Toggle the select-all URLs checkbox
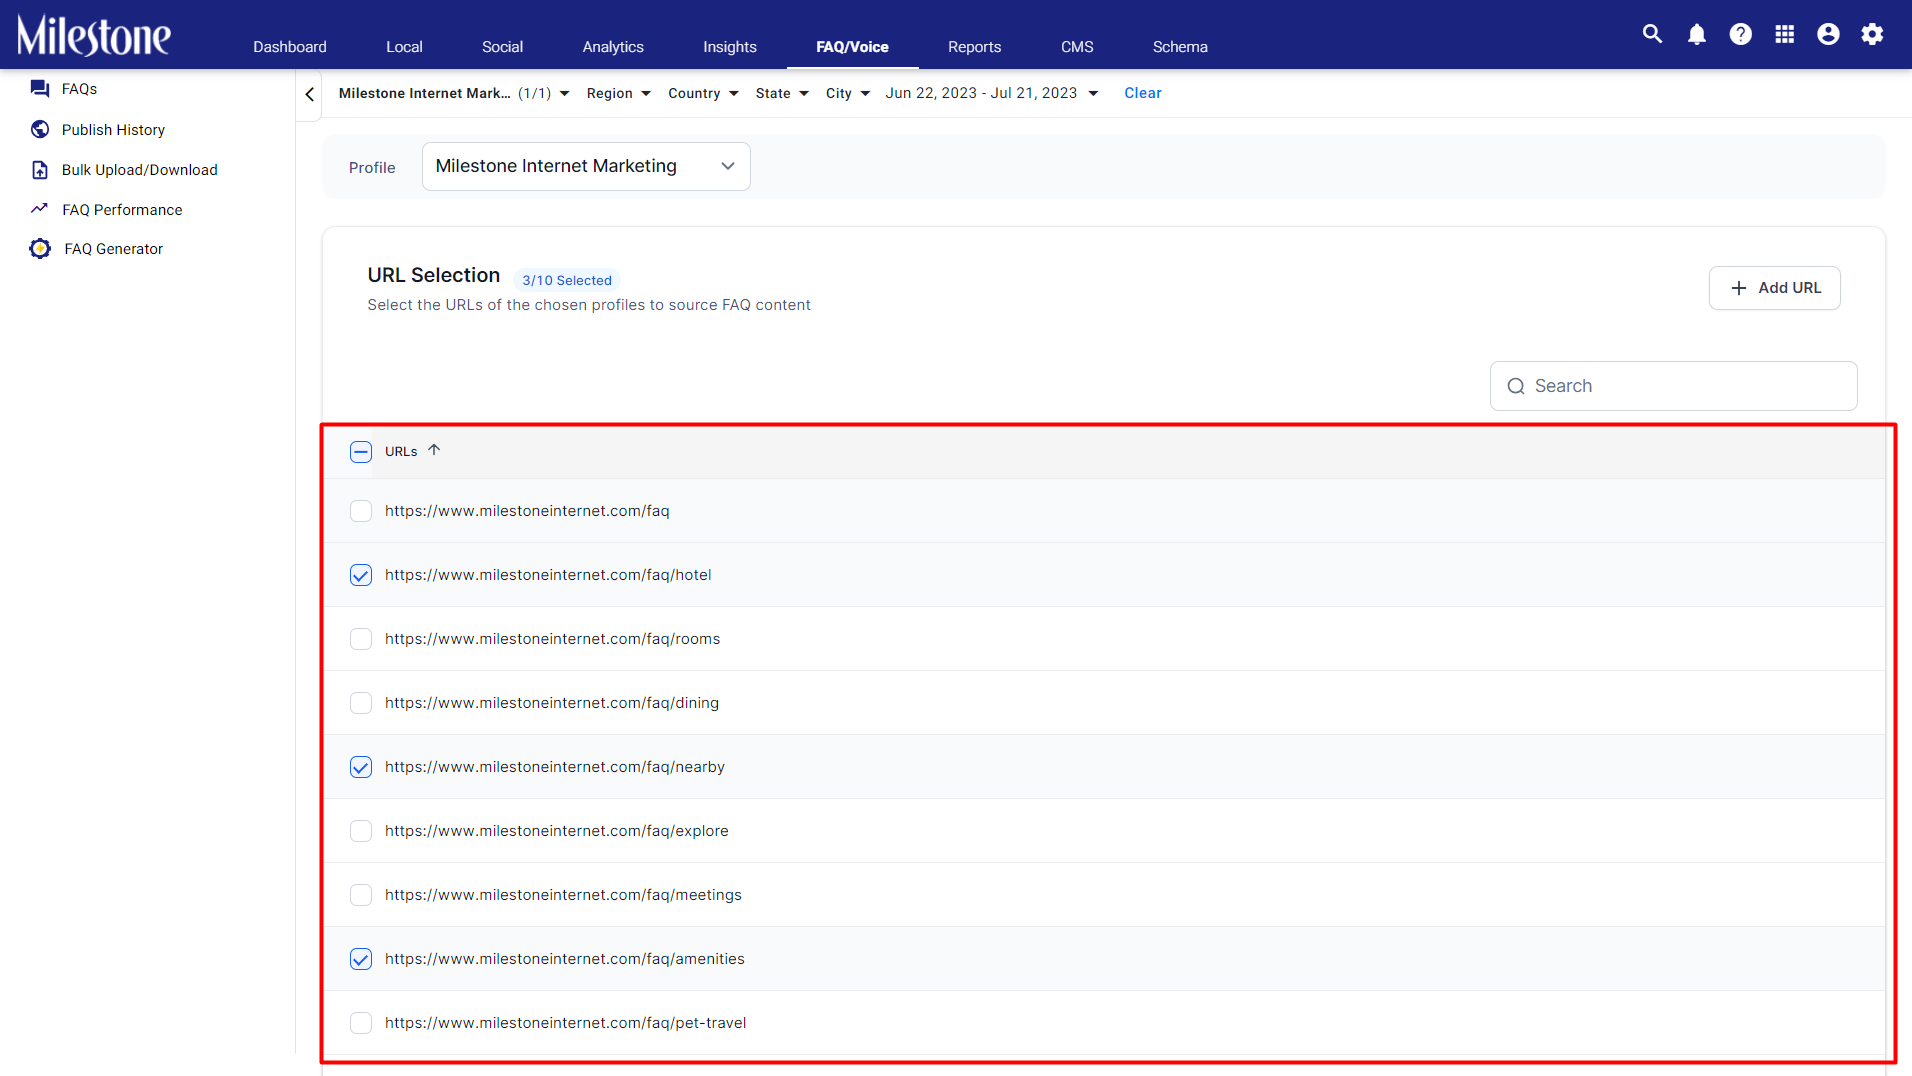The image size is (1912, 1076). coord(361,452)
